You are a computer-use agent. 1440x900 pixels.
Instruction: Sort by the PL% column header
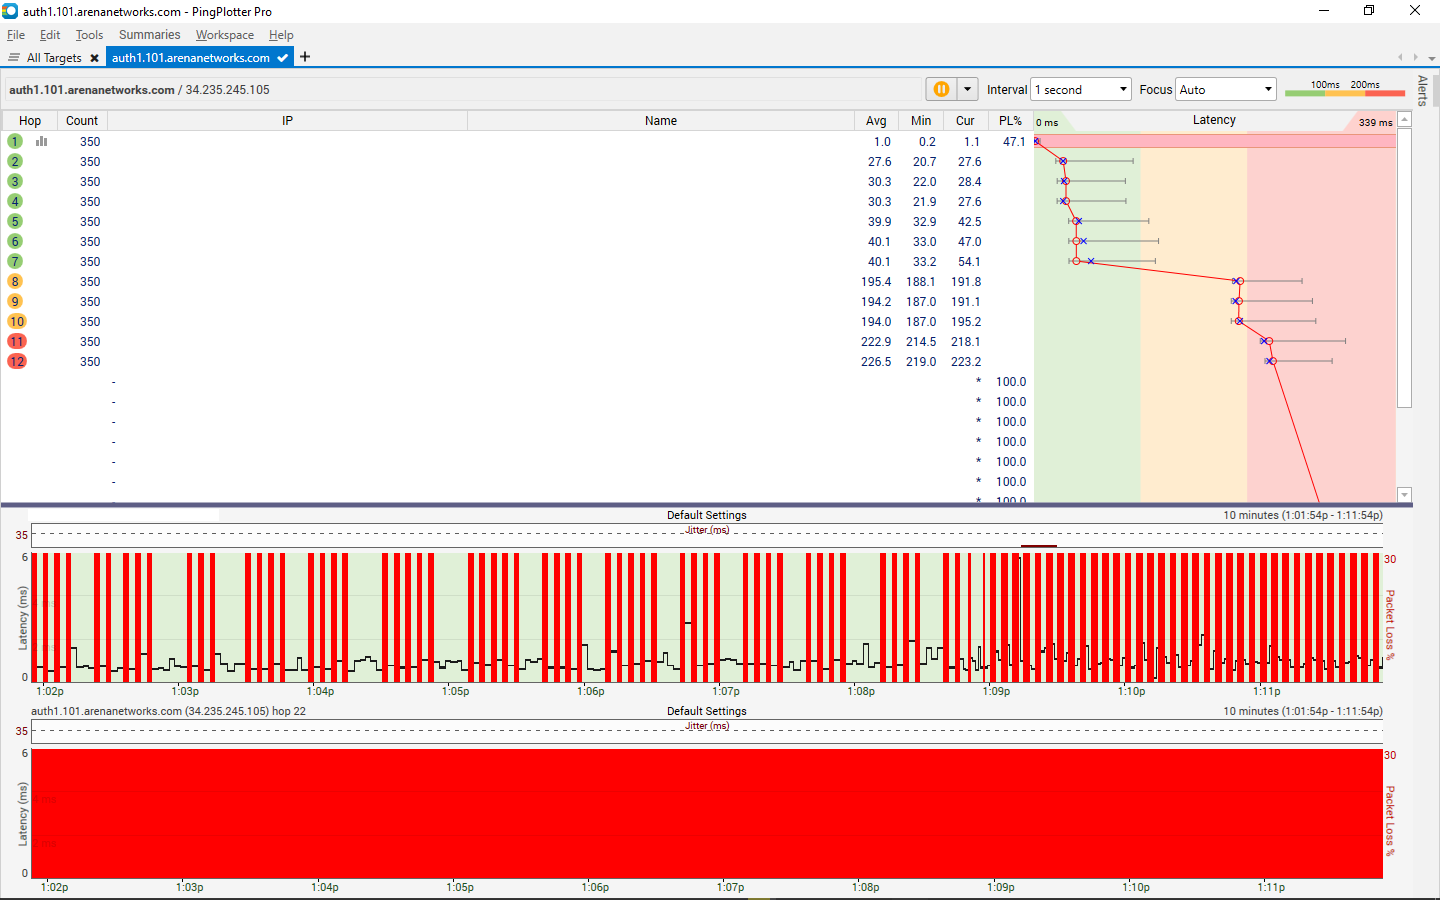coord(1010,120)
